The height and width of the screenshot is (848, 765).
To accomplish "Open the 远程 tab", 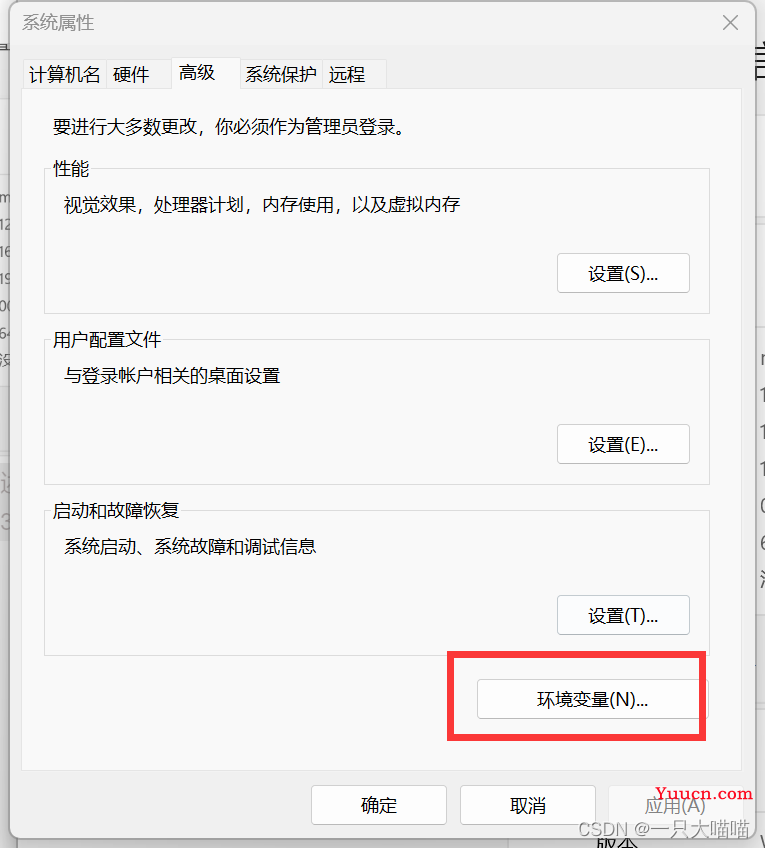I will [x=354, y=74].
